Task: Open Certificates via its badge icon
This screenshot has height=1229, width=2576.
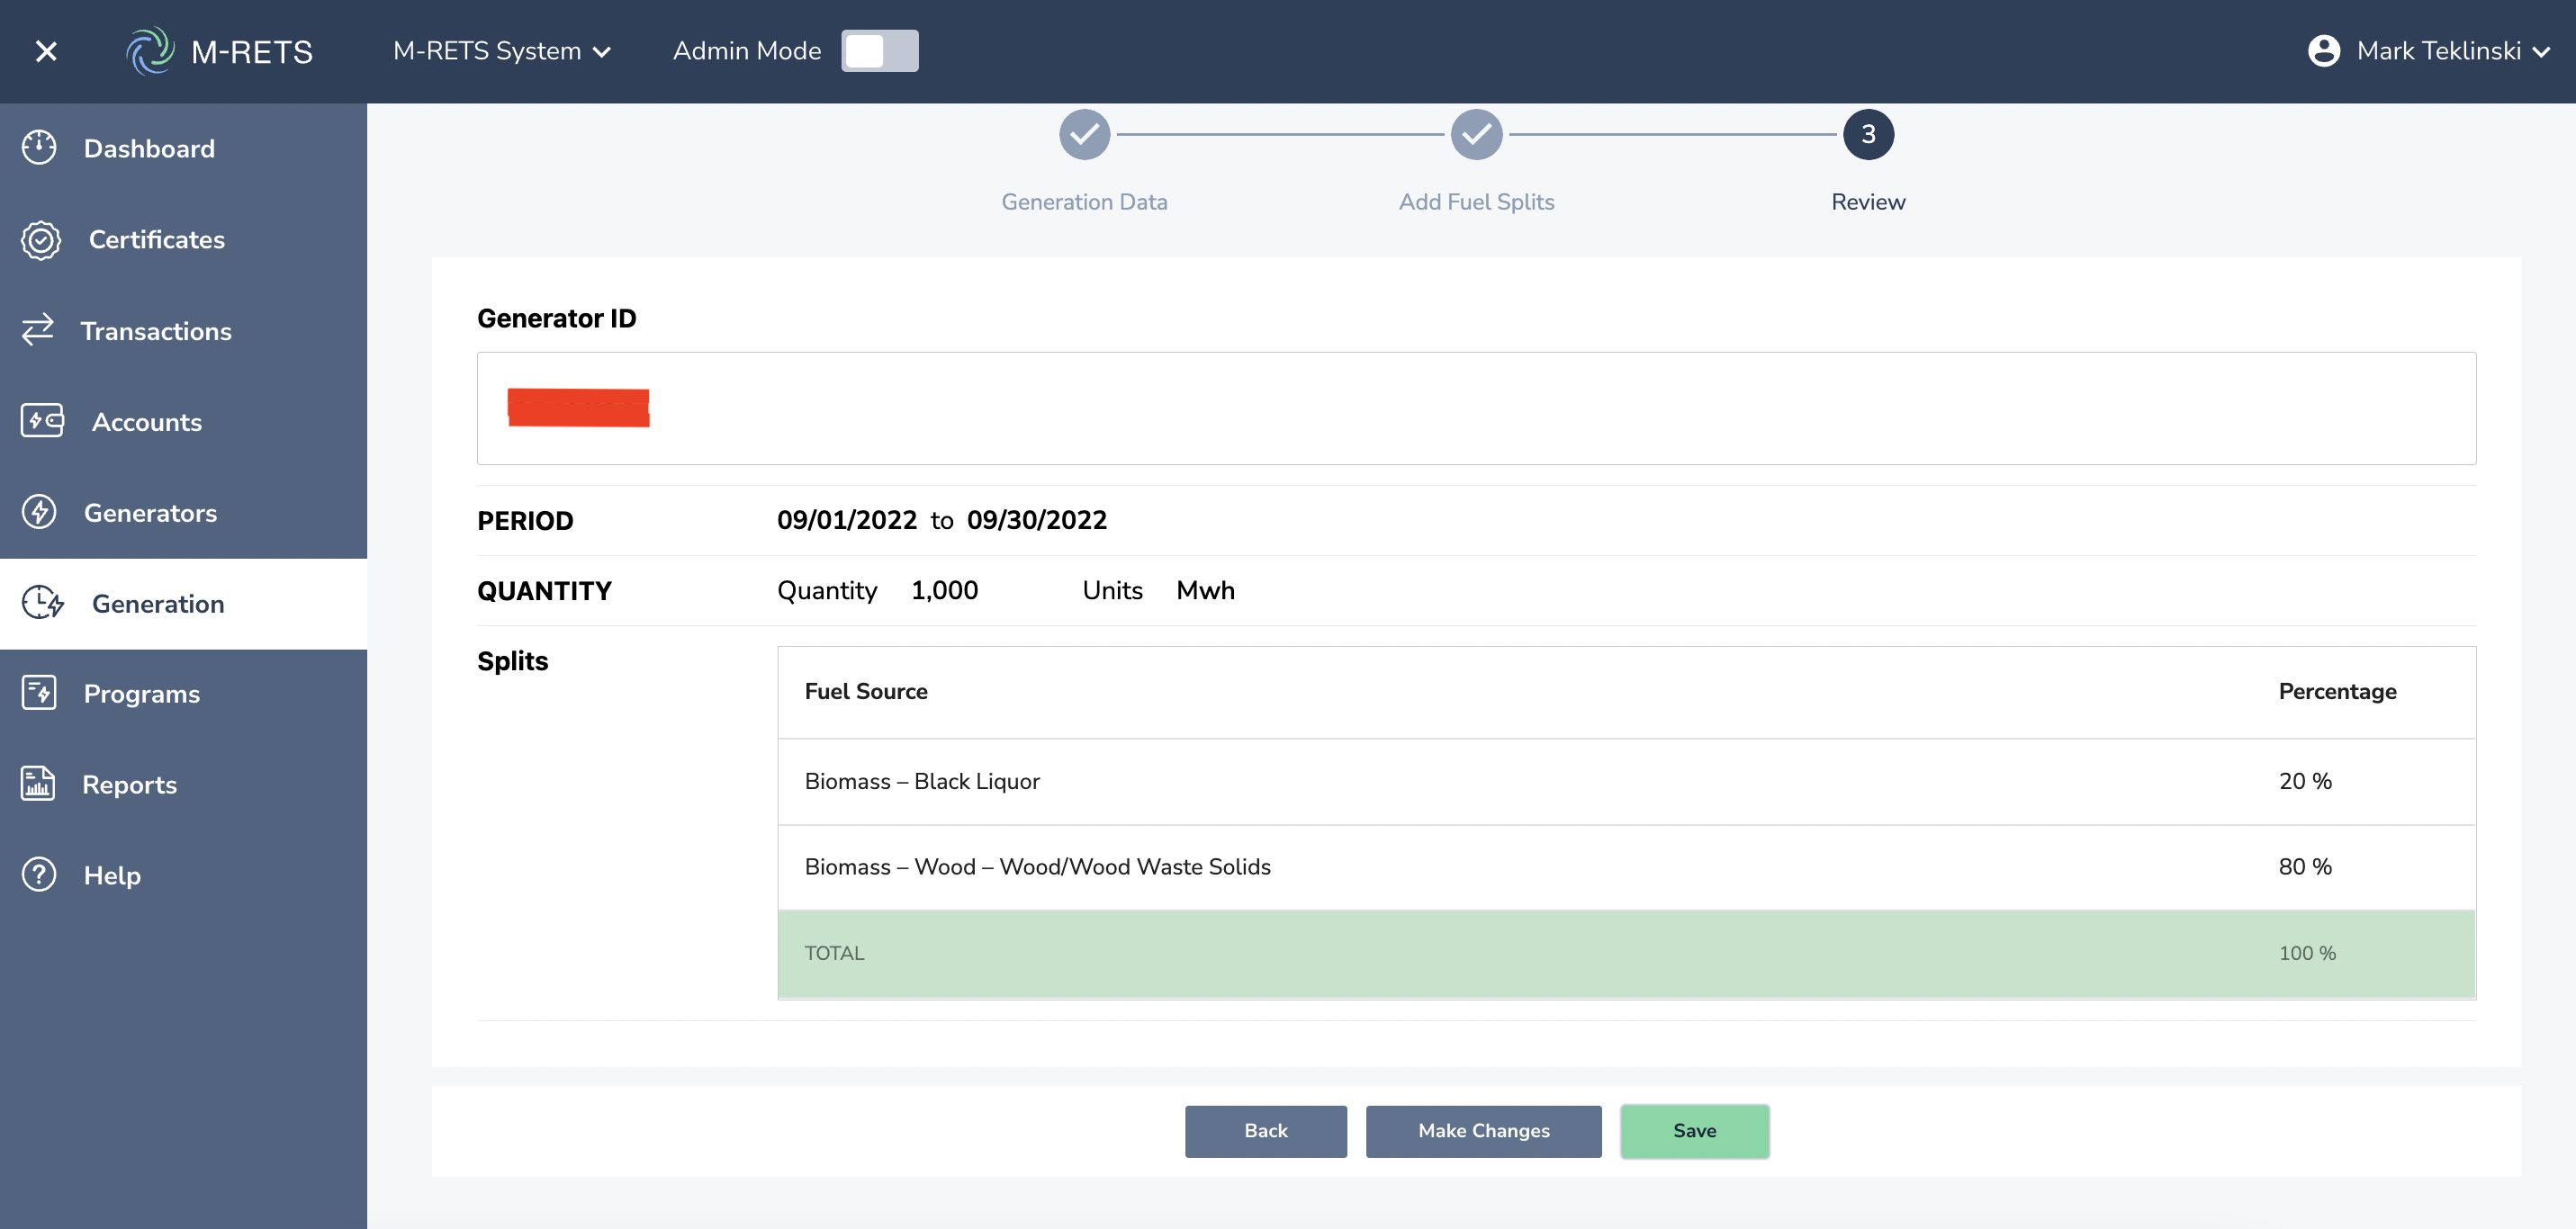Action: point(41,240)
